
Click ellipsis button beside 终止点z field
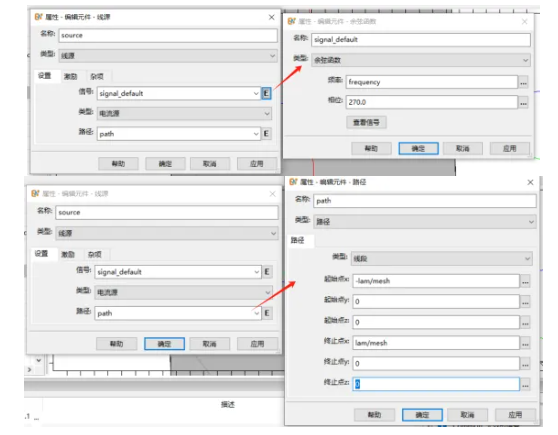click(x=525, y=384)
